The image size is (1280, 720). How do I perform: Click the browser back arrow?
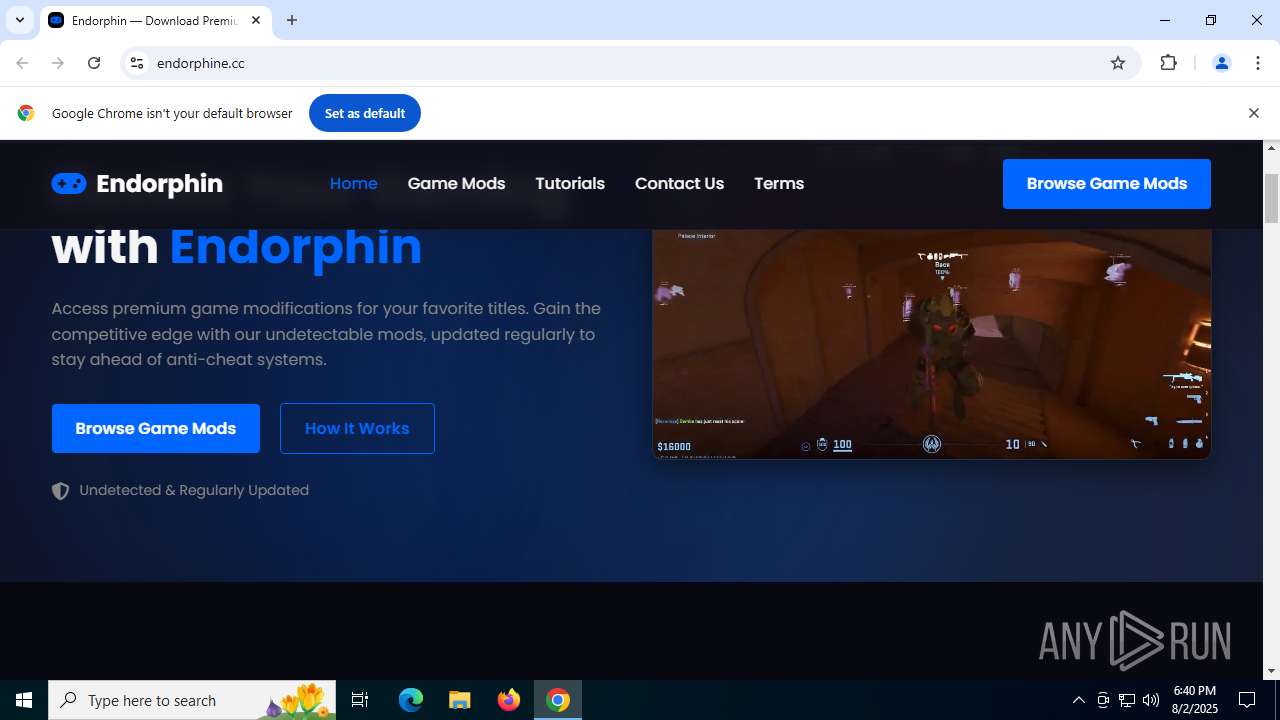pos(22,63)
